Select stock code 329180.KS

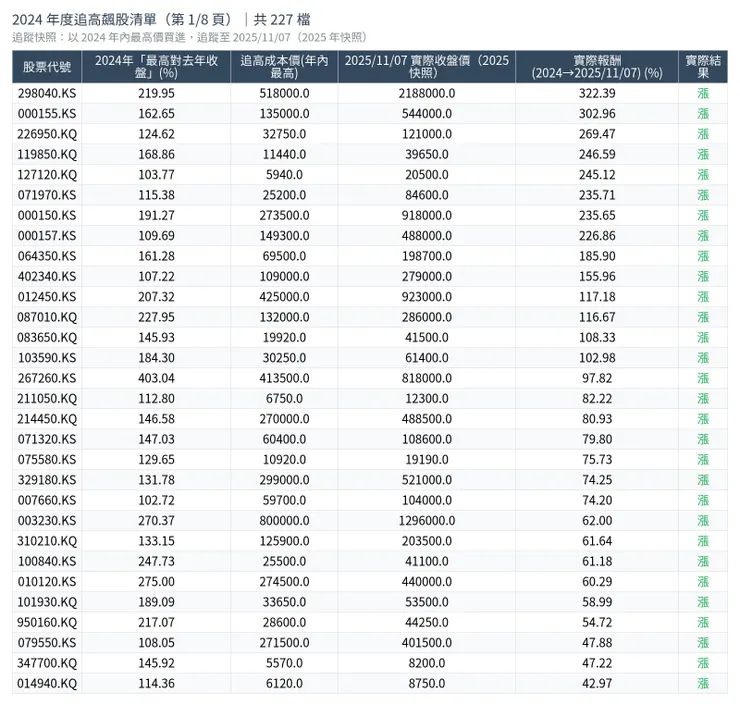[x=47, y=480]
